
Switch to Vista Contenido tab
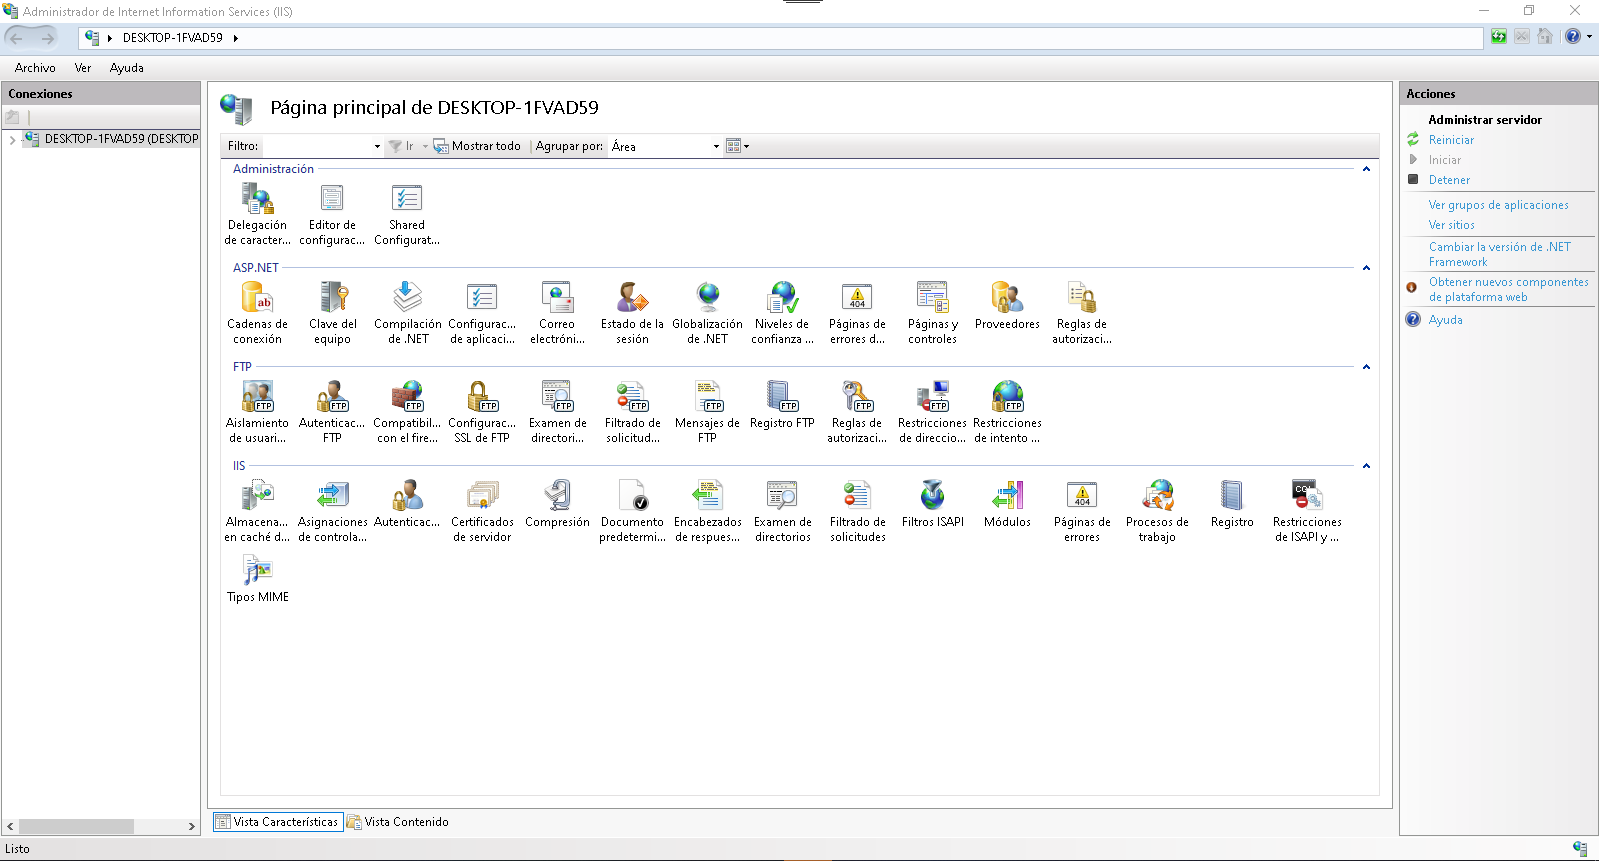(x=398, y=822)
